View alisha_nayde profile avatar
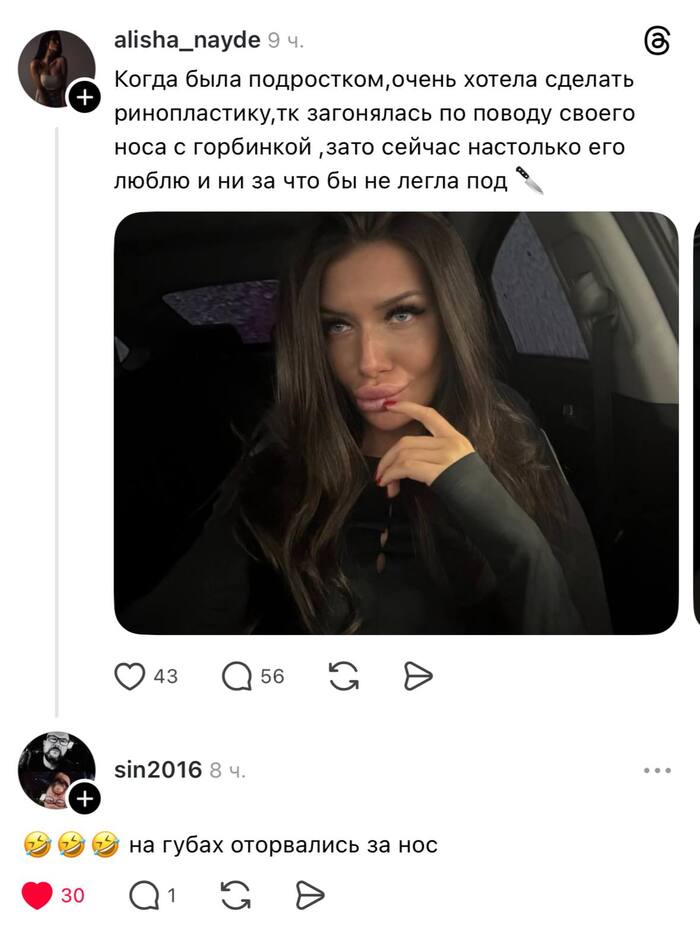700x929 pixels. pyautogui.click(x=57, y=69)
